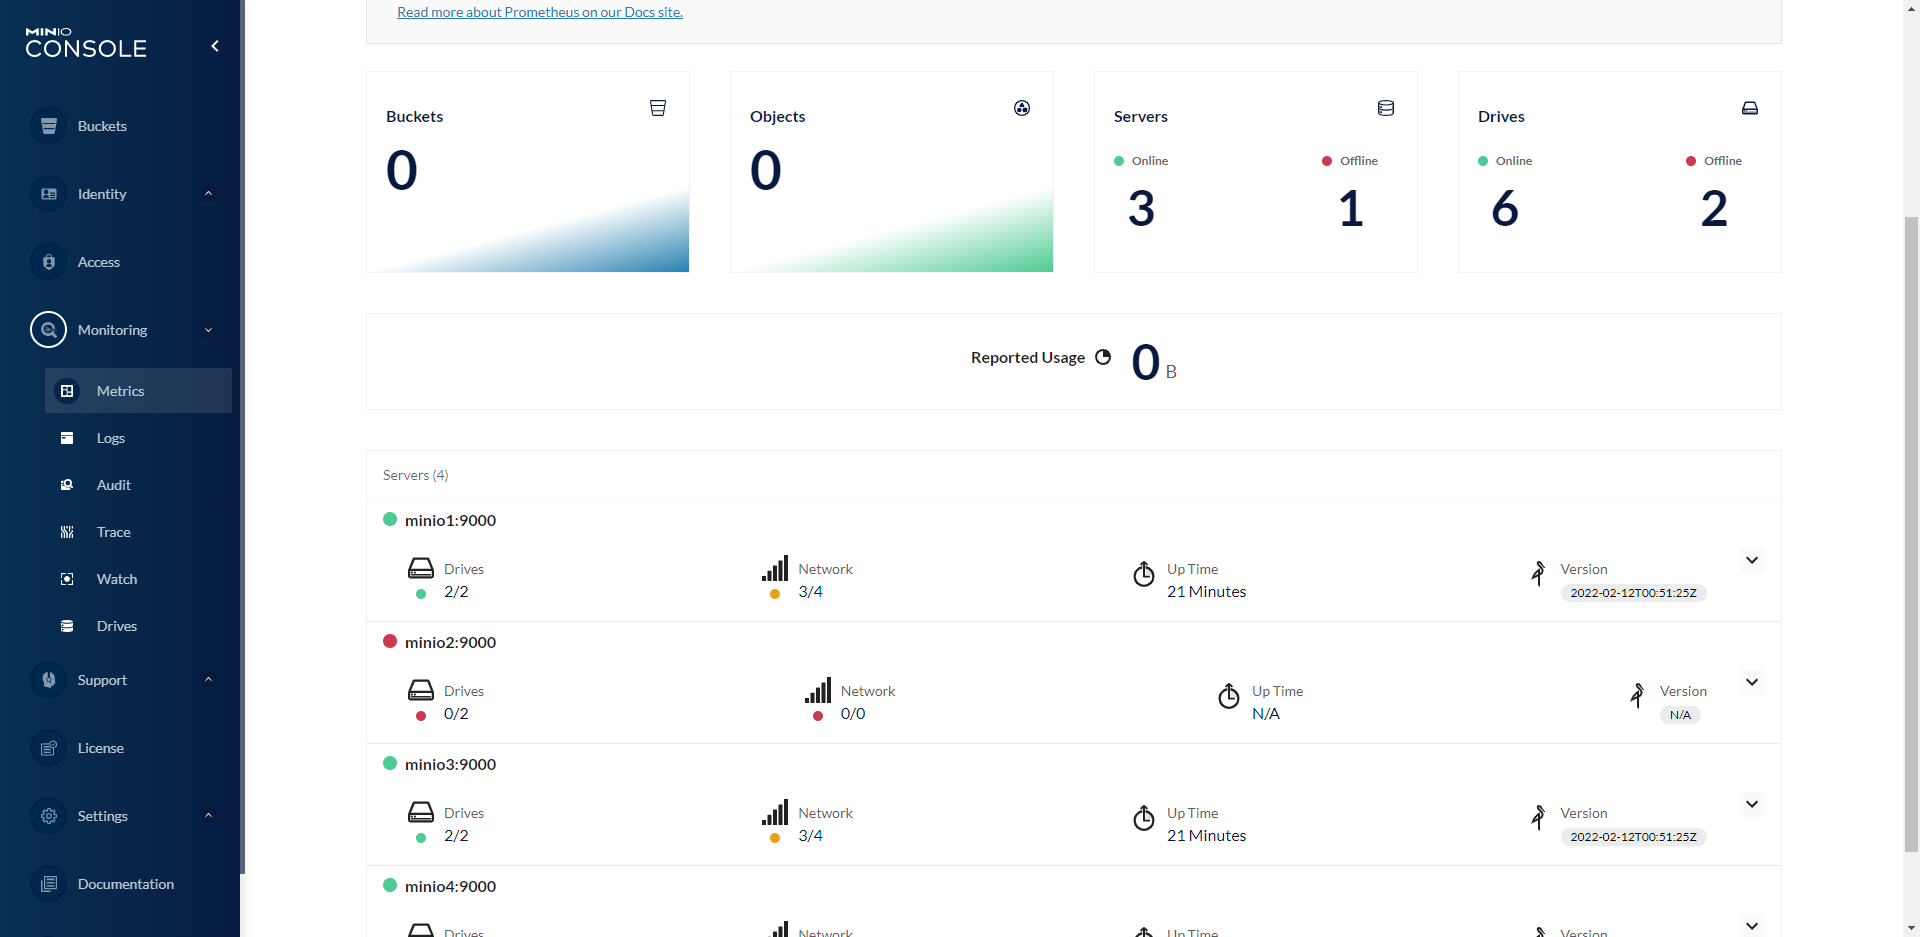1920x937 pixels.
Task: Click the version icon for minio1:9000
Action: tap(1538, 573)
